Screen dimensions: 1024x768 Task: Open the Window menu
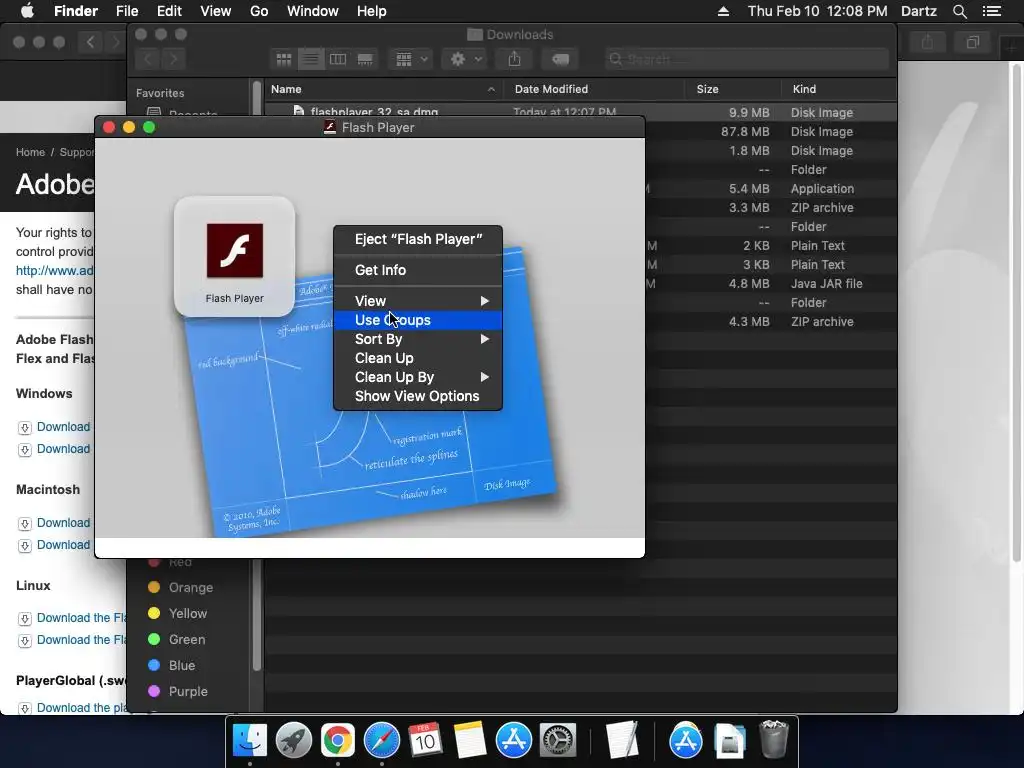coord(313,11)
